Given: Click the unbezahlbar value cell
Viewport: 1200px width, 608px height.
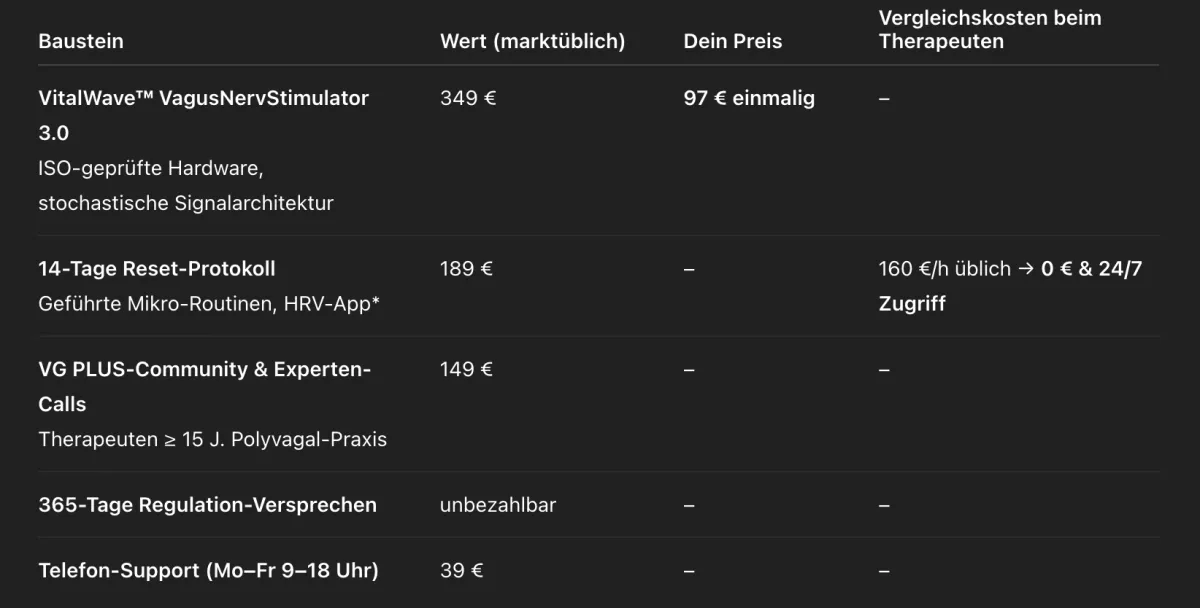Looking at the screenshot, I should 498,505.
